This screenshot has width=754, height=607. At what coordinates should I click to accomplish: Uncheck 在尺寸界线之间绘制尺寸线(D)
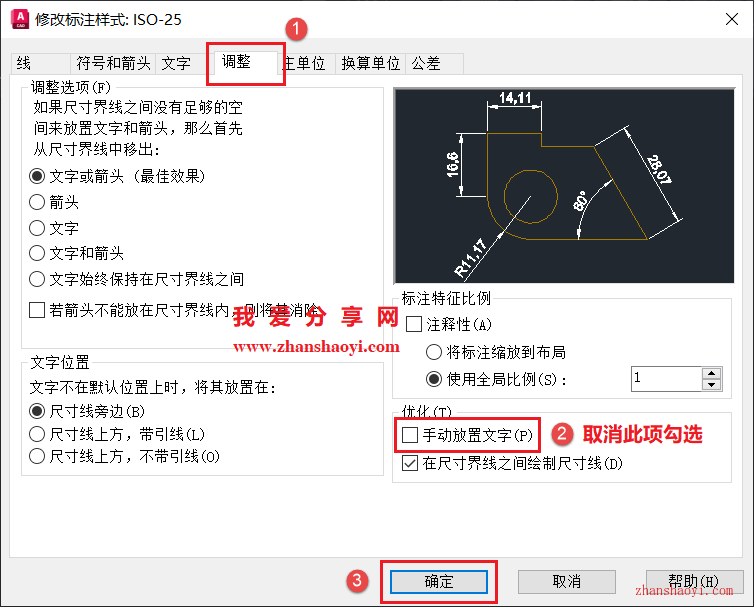pyautogui.click(x=410, y=464)
